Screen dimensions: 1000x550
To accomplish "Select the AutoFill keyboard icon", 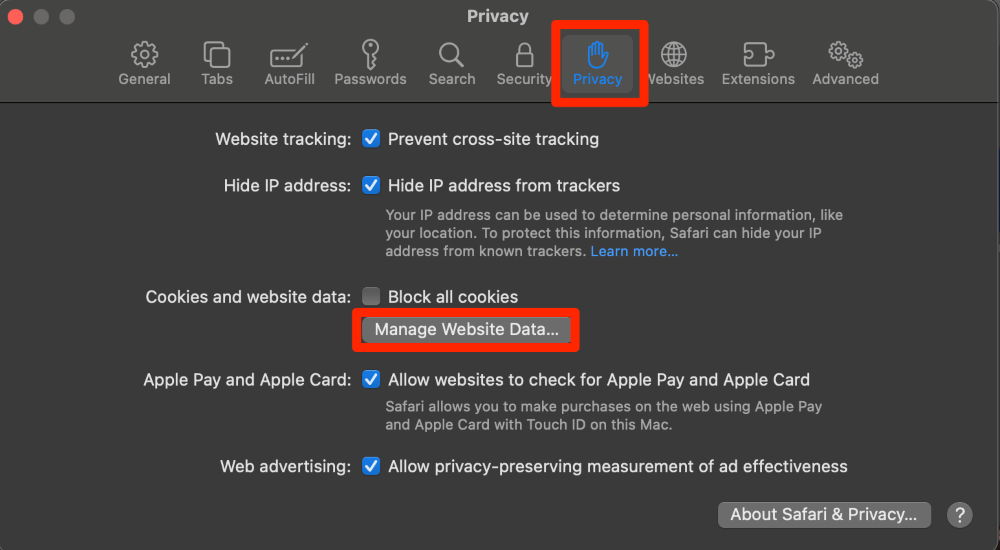I will [287, 55].
